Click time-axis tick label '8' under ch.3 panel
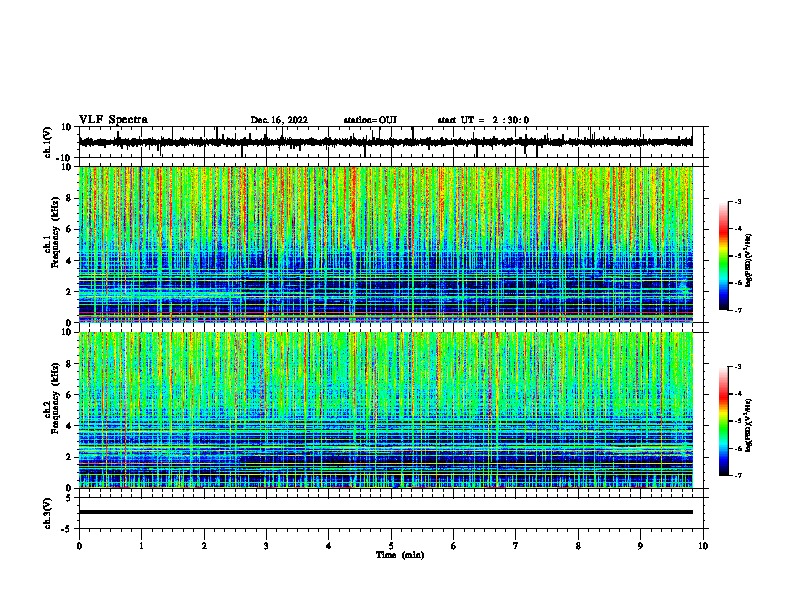 pyautogui.click(x=578, y=546)
